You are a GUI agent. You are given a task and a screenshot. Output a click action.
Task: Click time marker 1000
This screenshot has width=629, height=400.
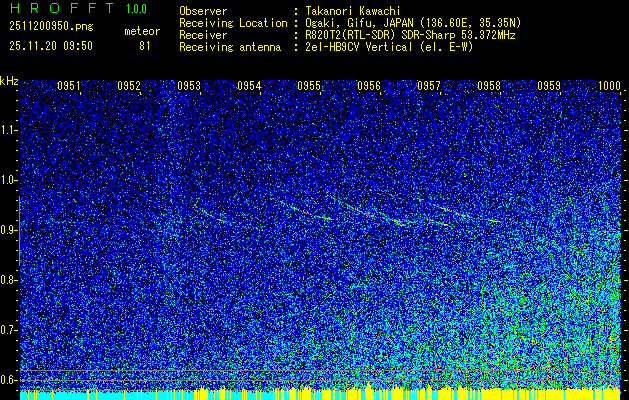tap(609, 86)
